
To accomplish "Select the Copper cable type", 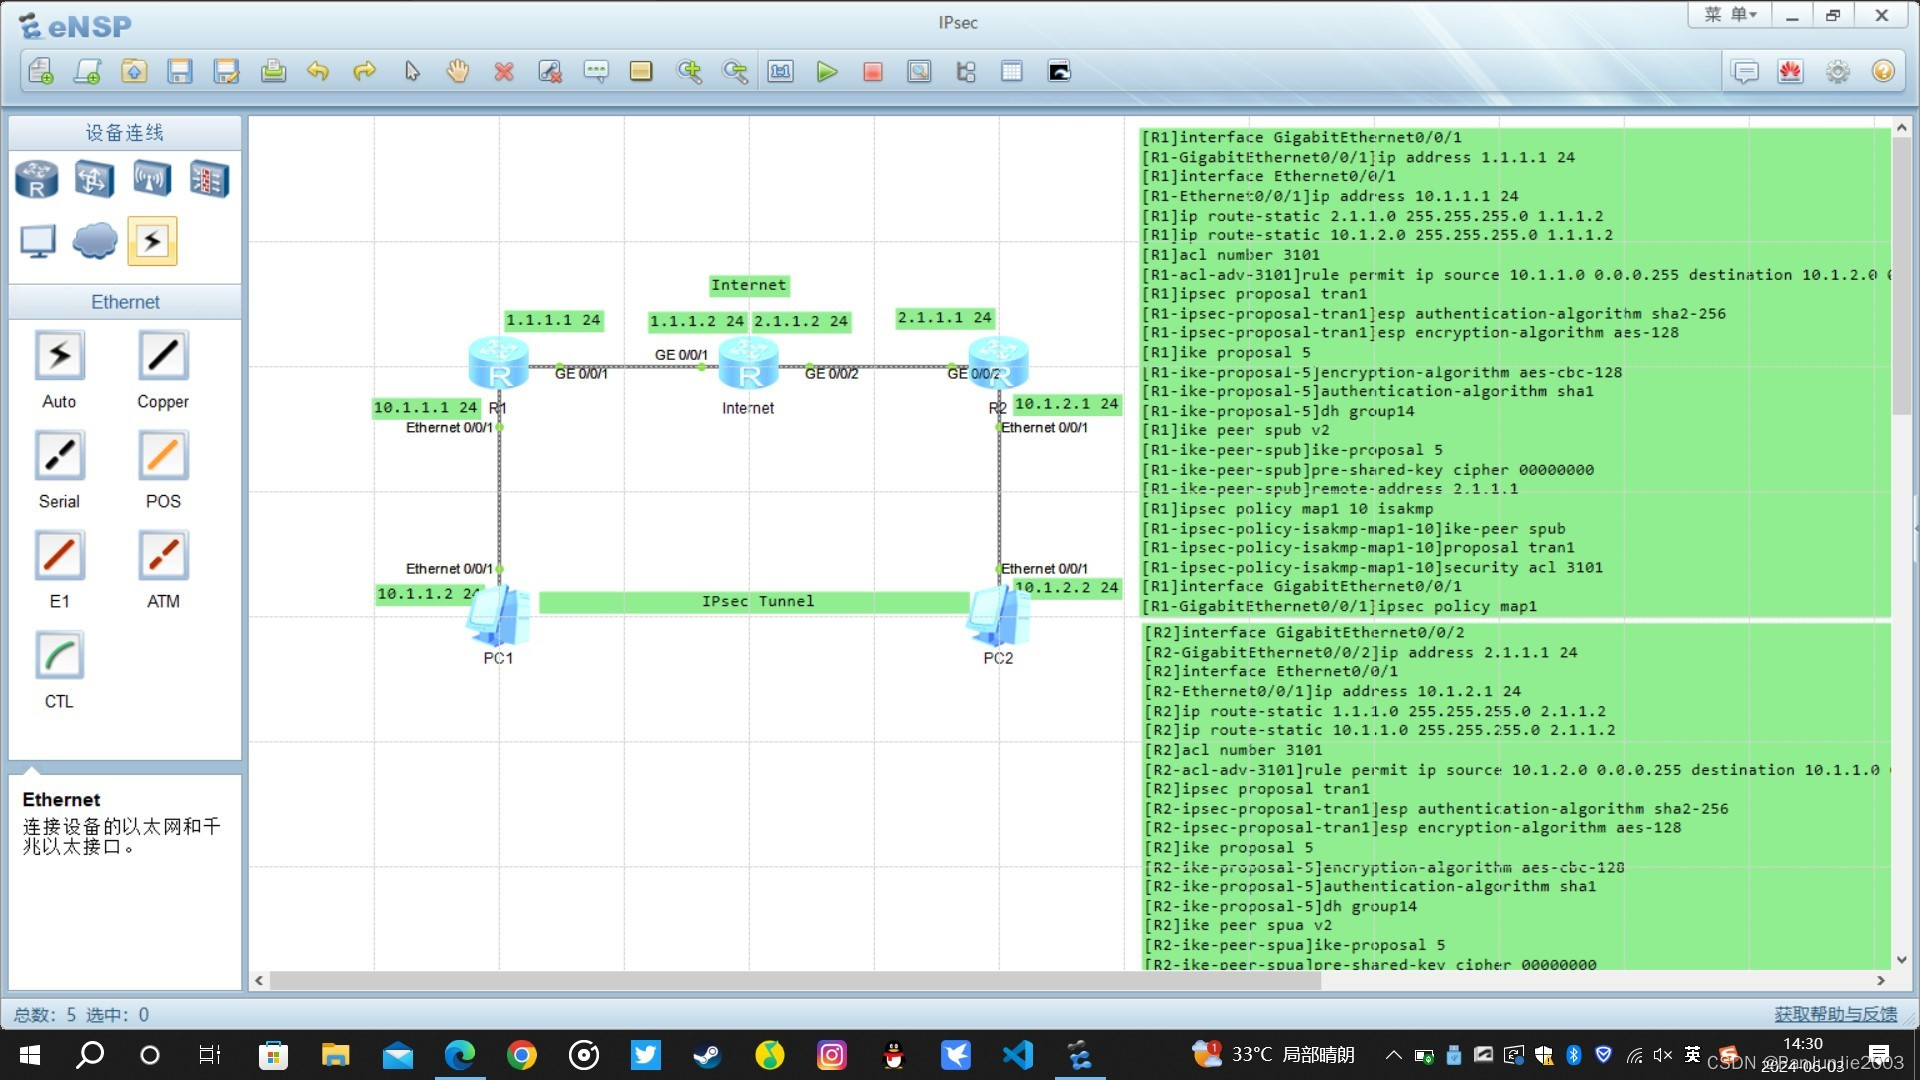I will (x=163, y=356).
